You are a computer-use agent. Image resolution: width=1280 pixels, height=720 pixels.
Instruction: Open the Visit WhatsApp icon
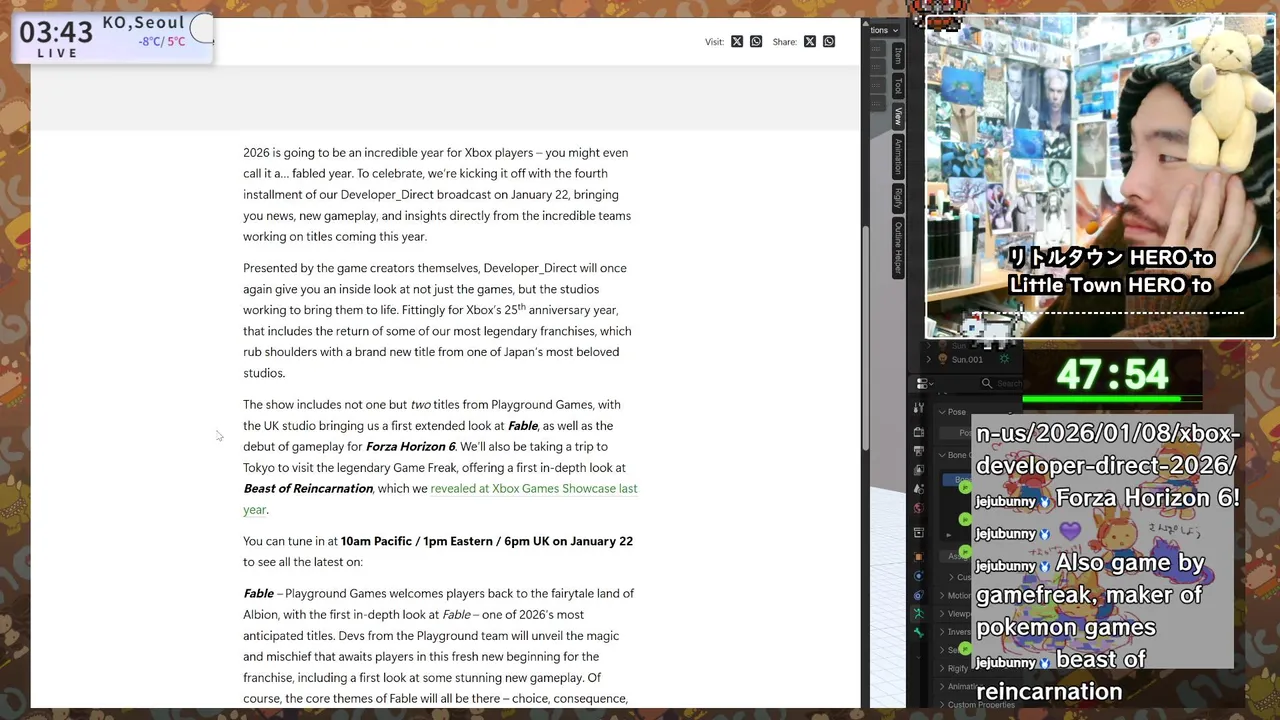pyautogui.click(x=756, y=41)
